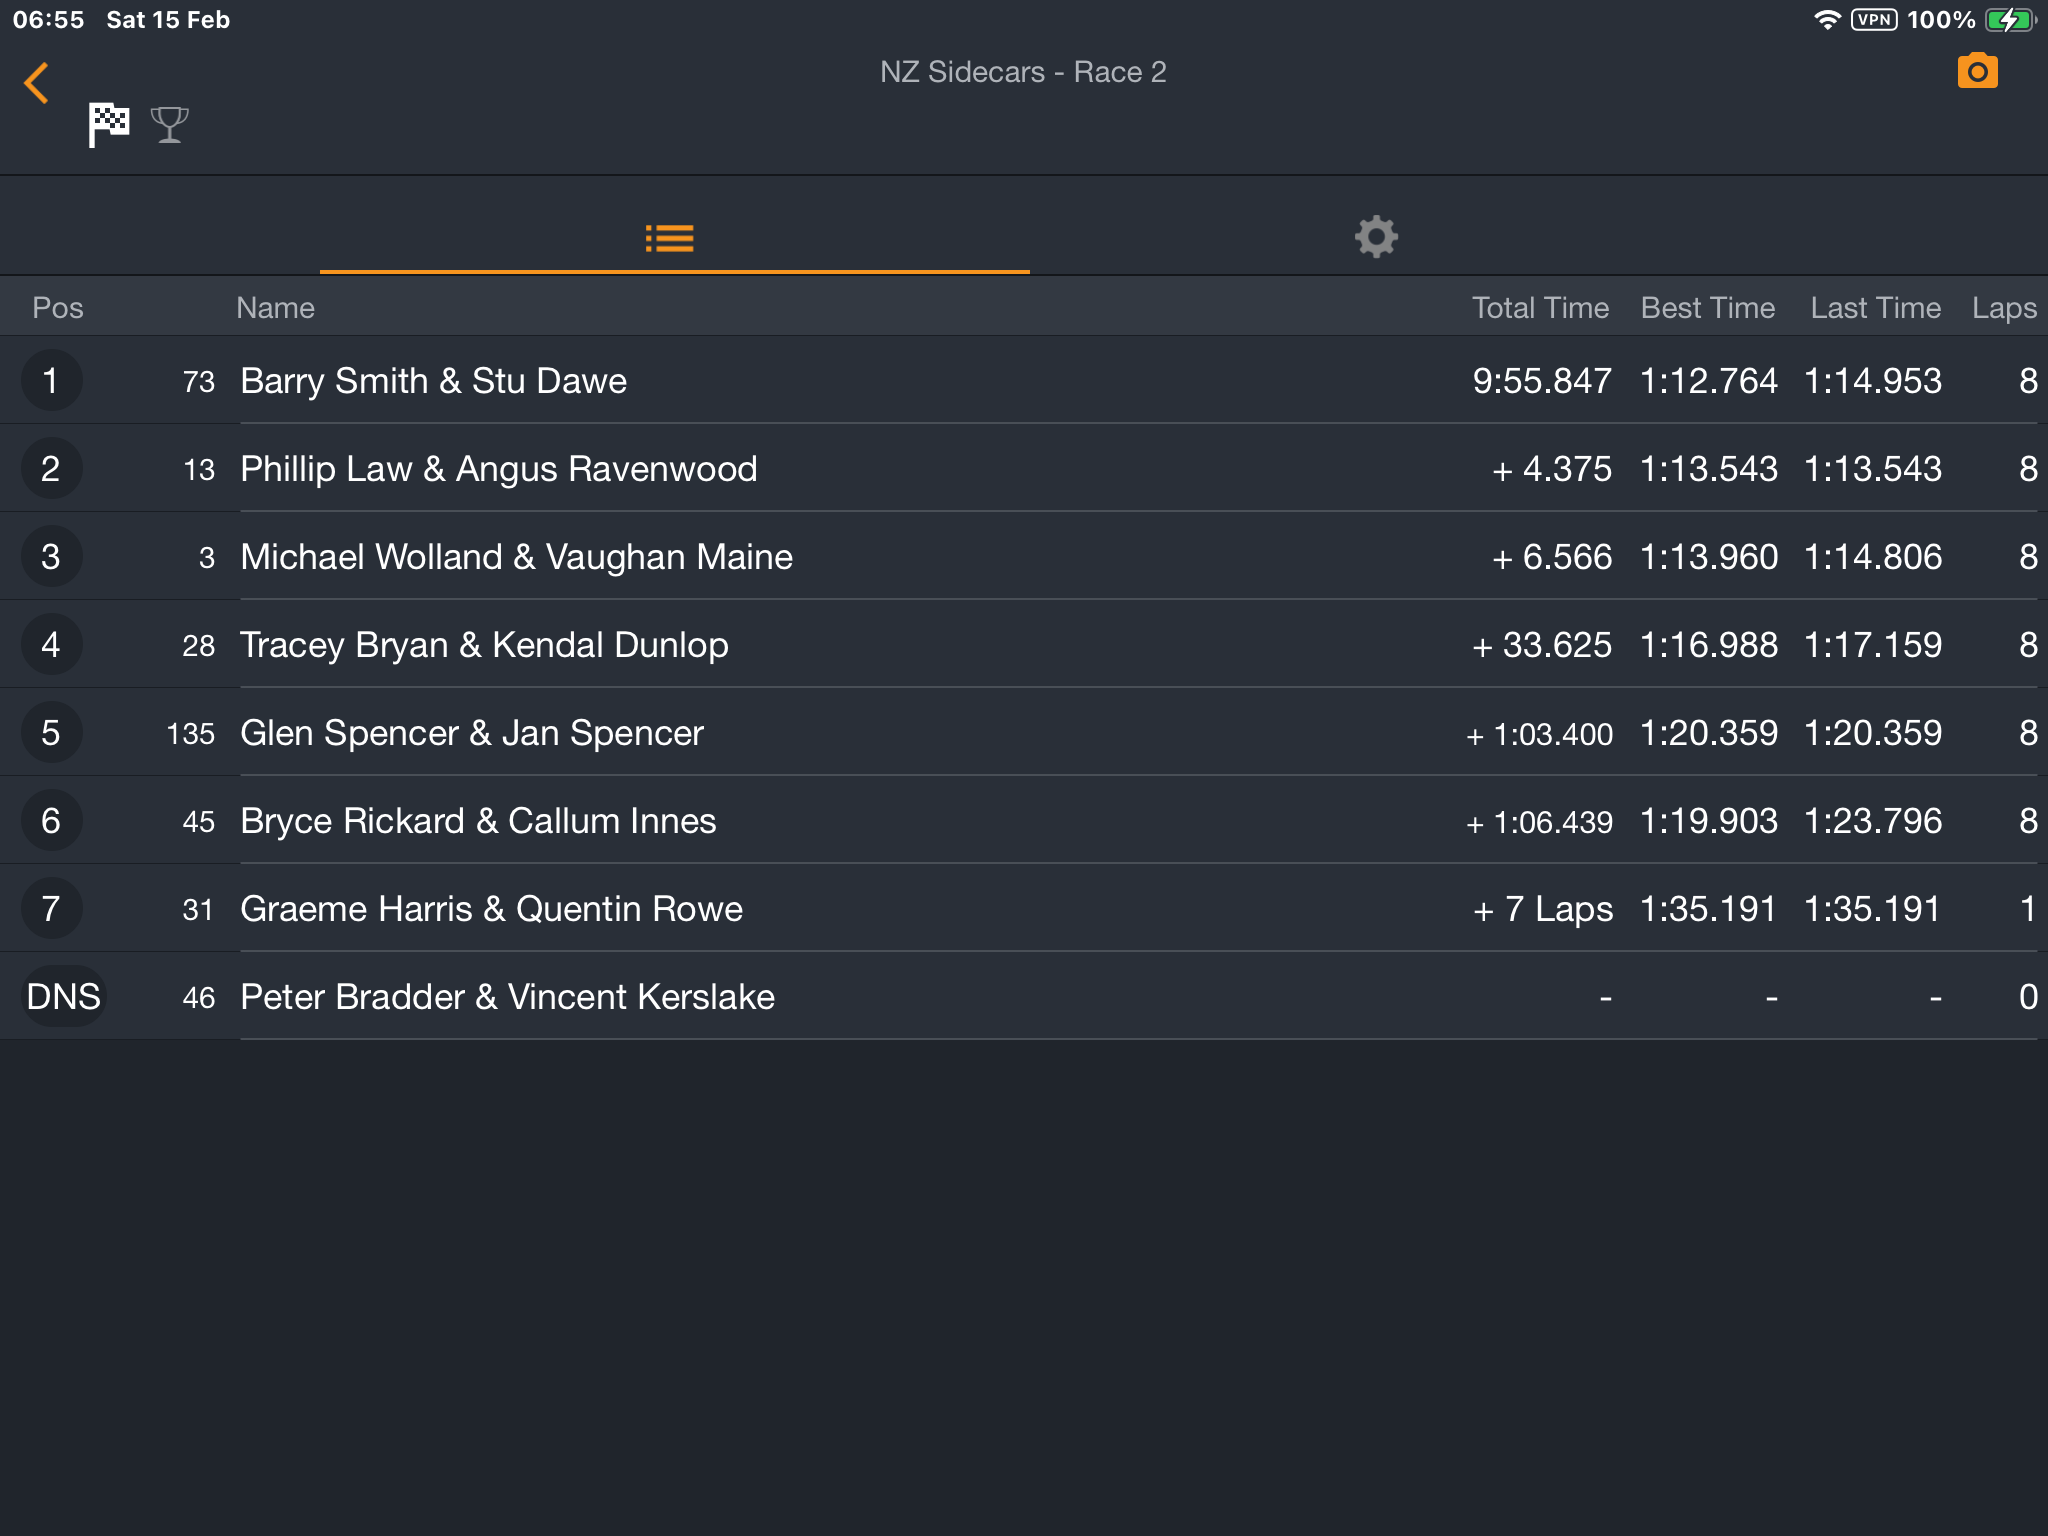2048x1536 pixels.
Task: Tap the Wi-Fi status icon
Action: tap(1827, 20)
